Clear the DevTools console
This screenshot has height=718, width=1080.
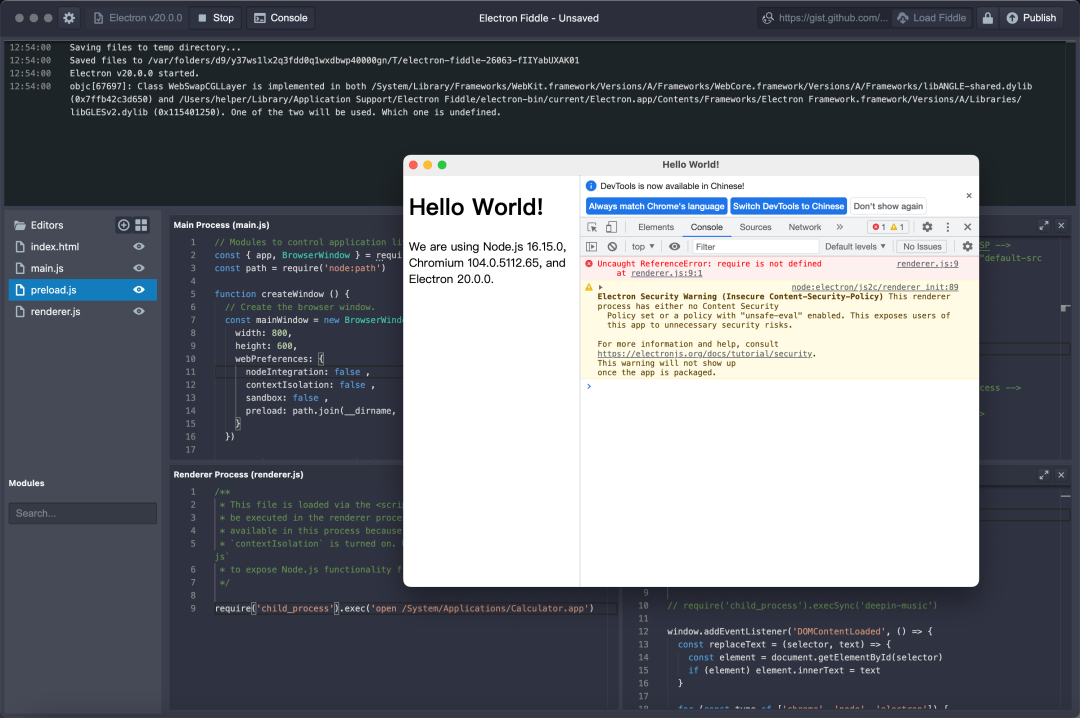tap(612, 247)
